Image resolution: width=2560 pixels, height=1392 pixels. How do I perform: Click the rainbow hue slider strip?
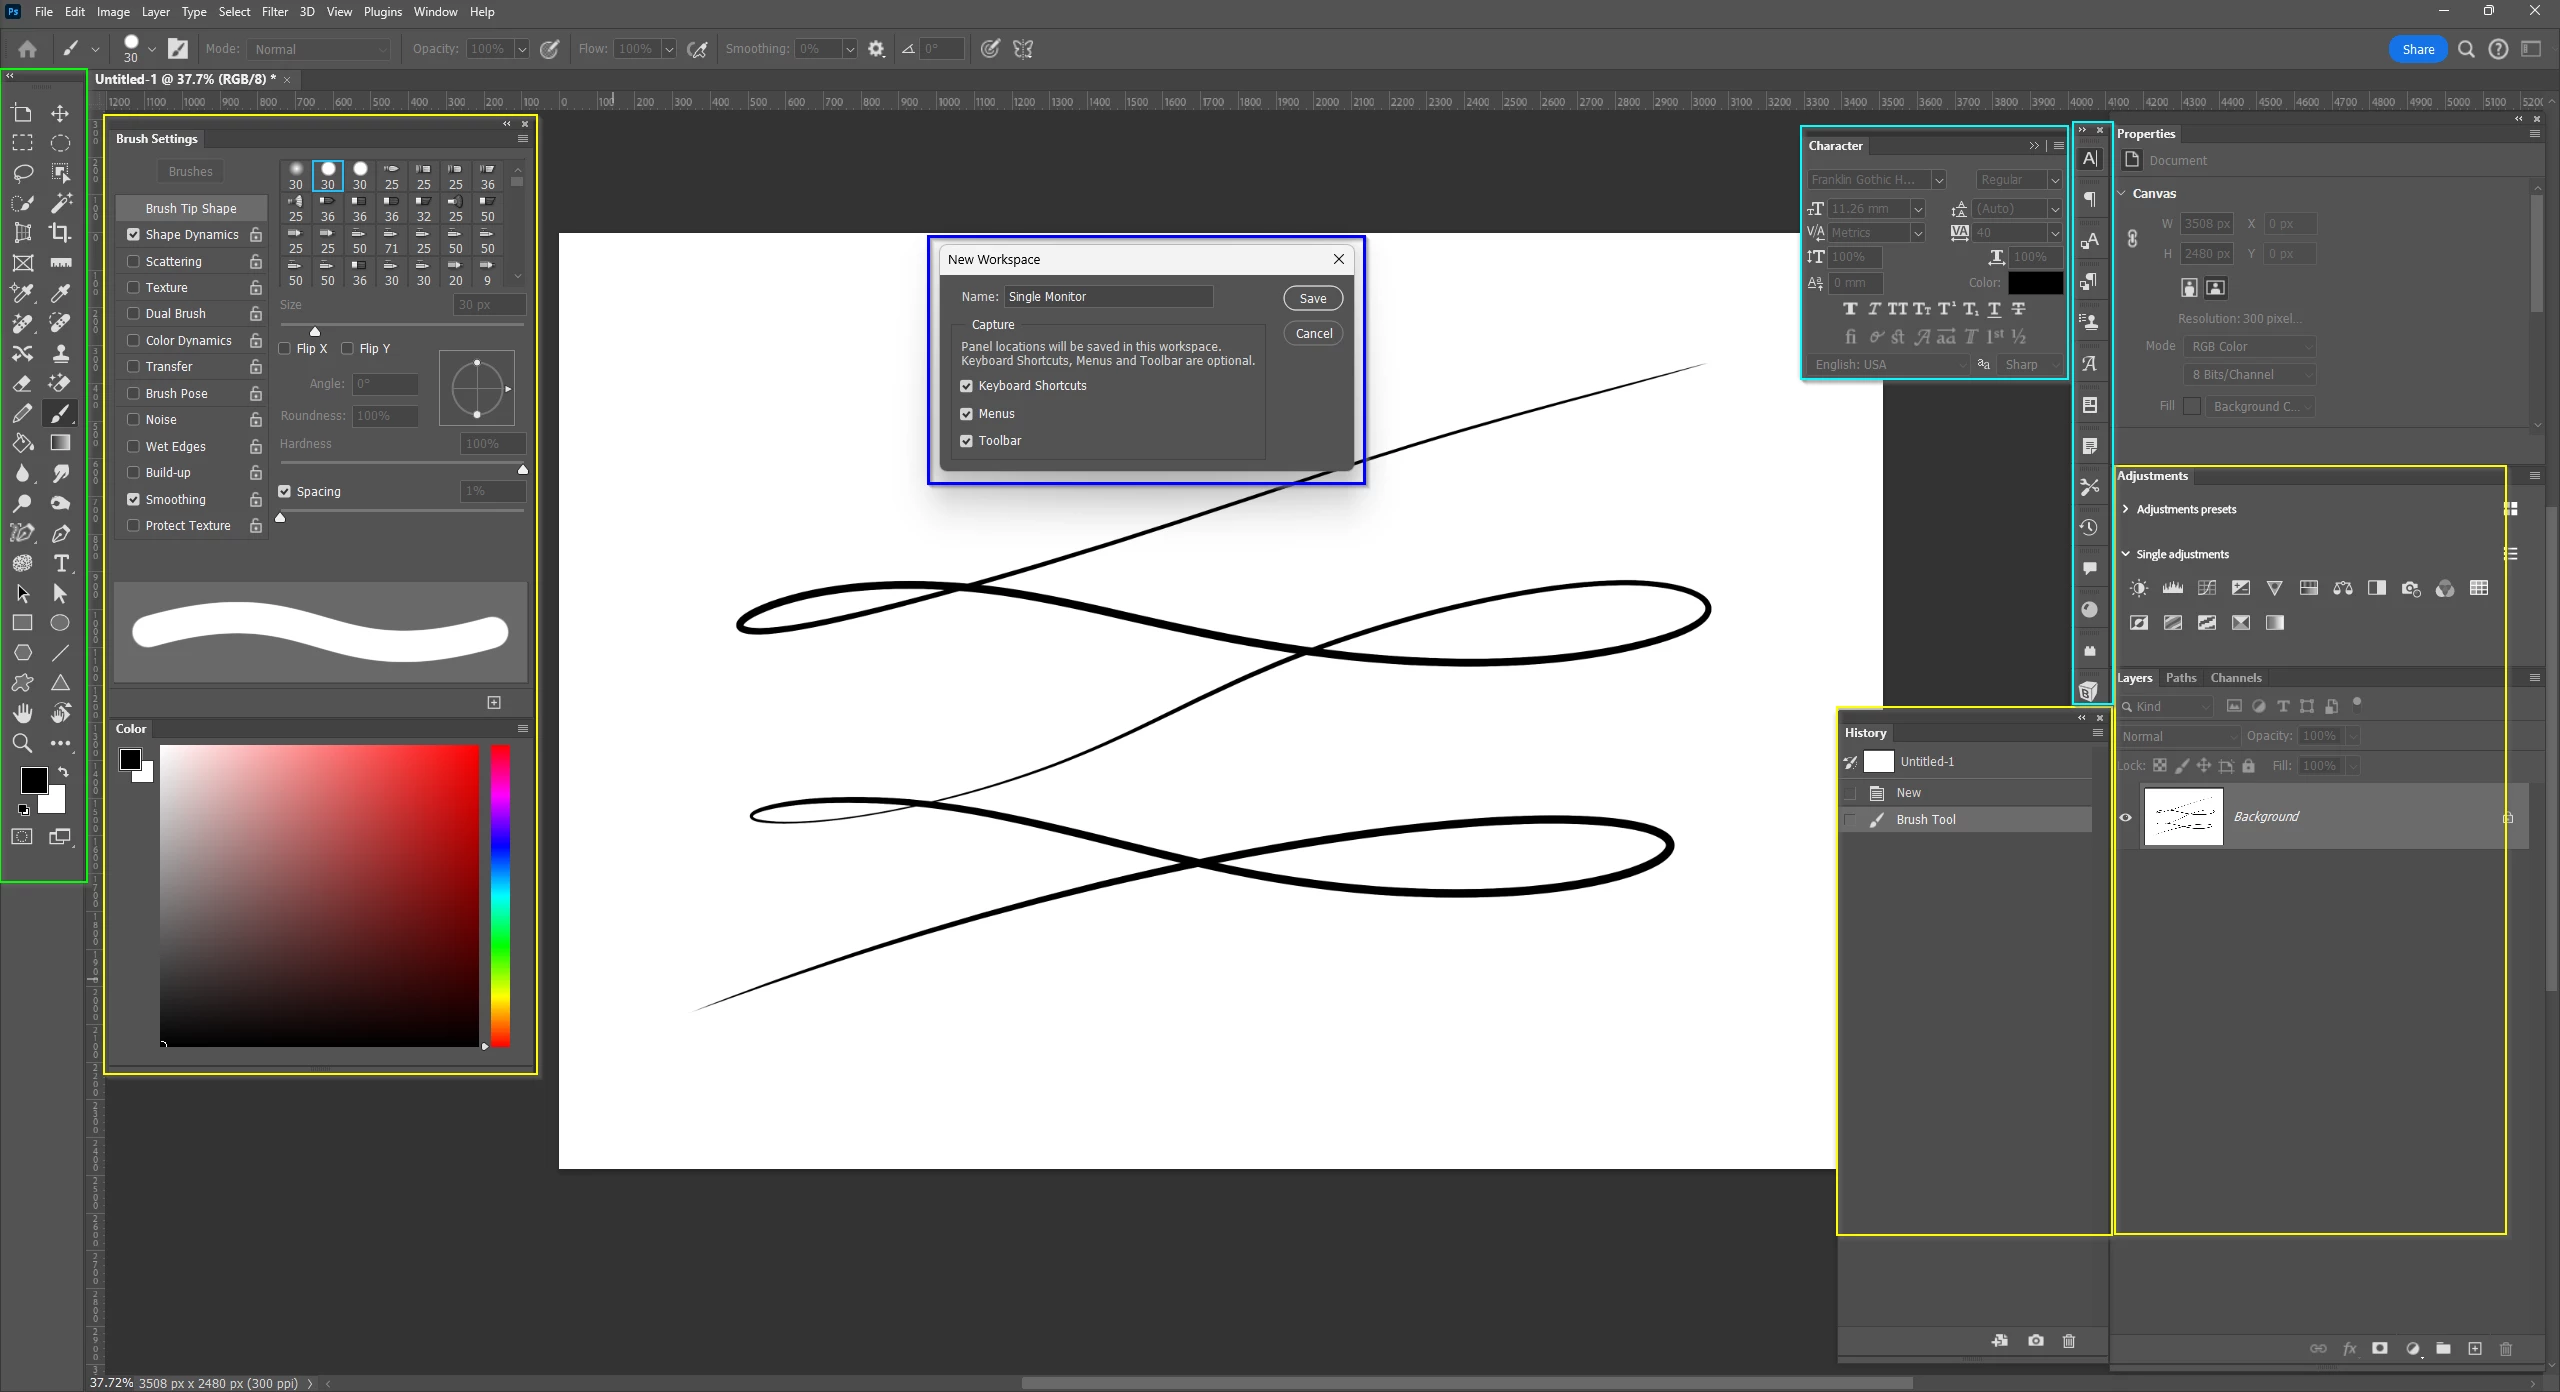(500, 895)
